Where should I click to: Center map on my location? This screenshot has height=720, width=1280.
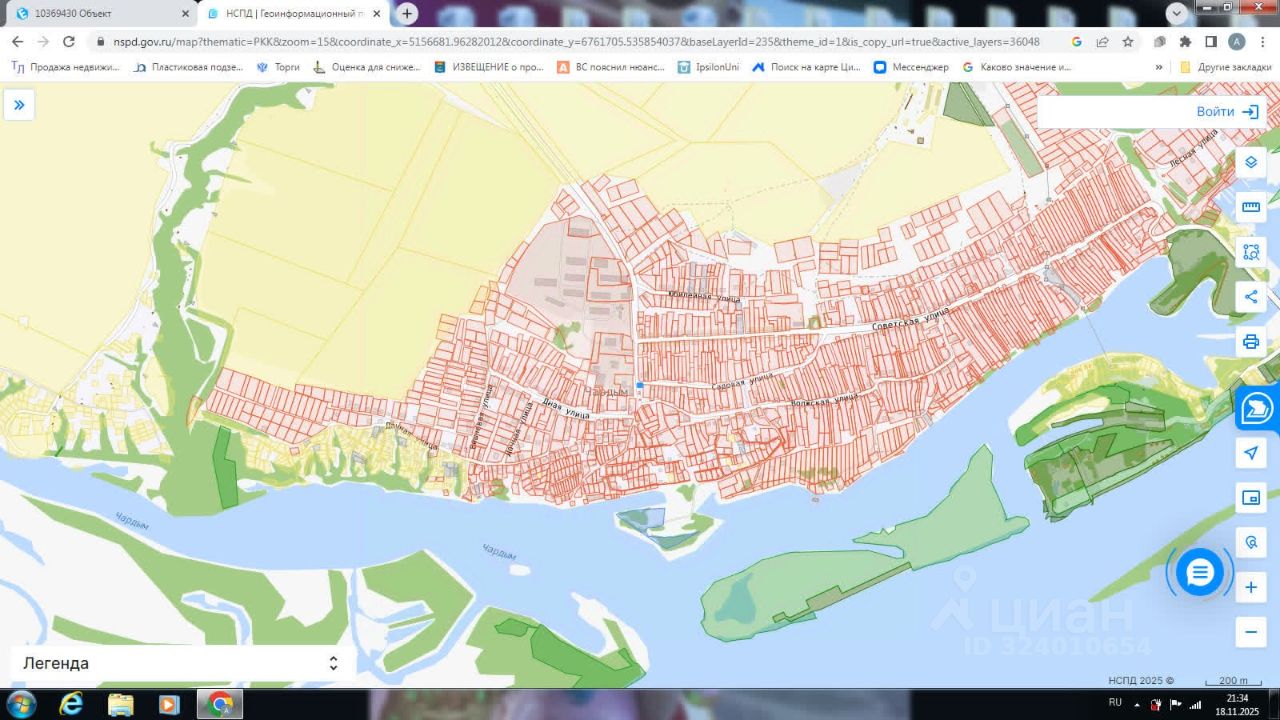[x=1250, y=453]
